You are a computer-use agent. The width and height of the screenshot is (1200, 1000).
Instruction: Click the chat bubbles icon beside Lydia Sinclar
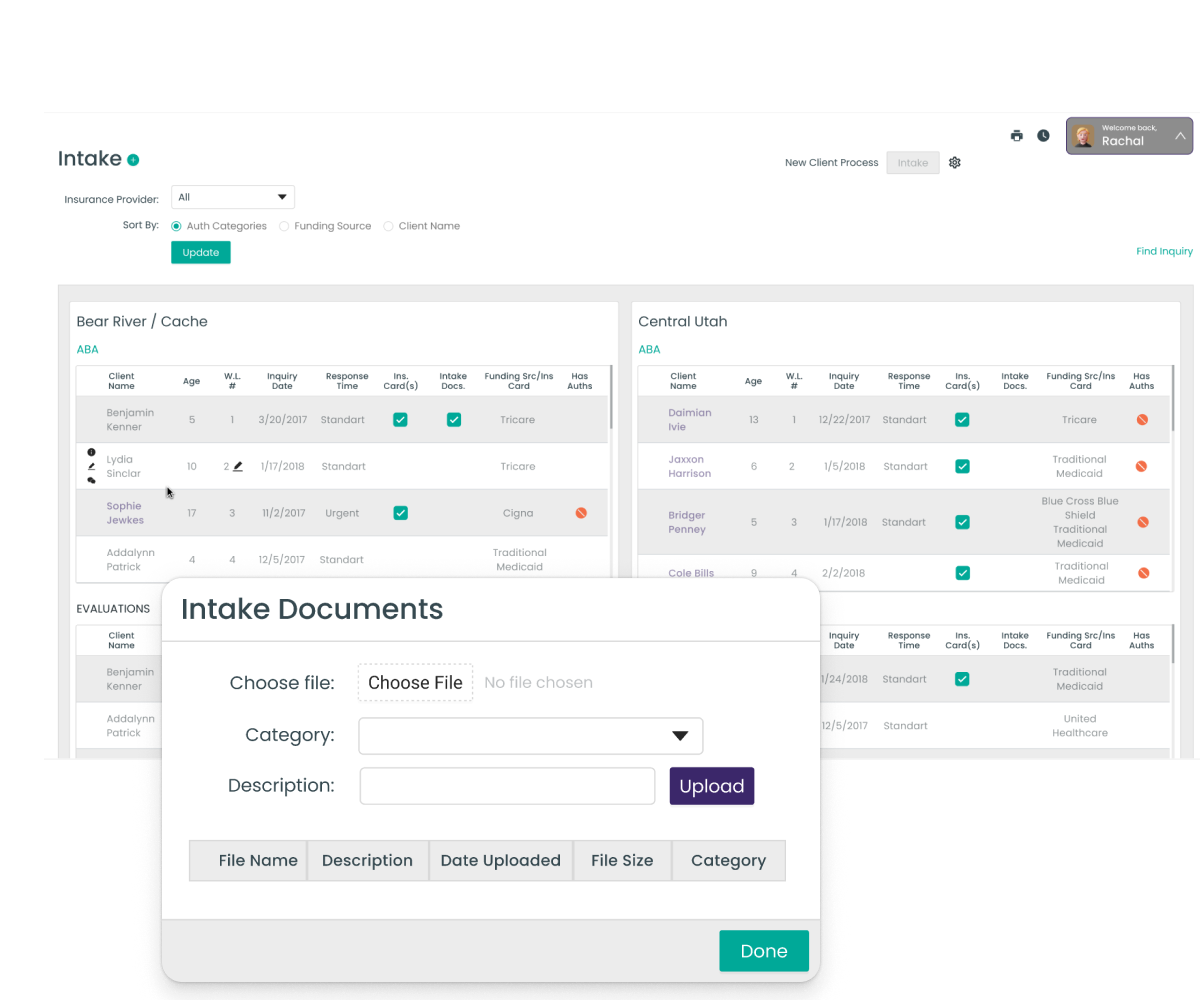(92, 480)
